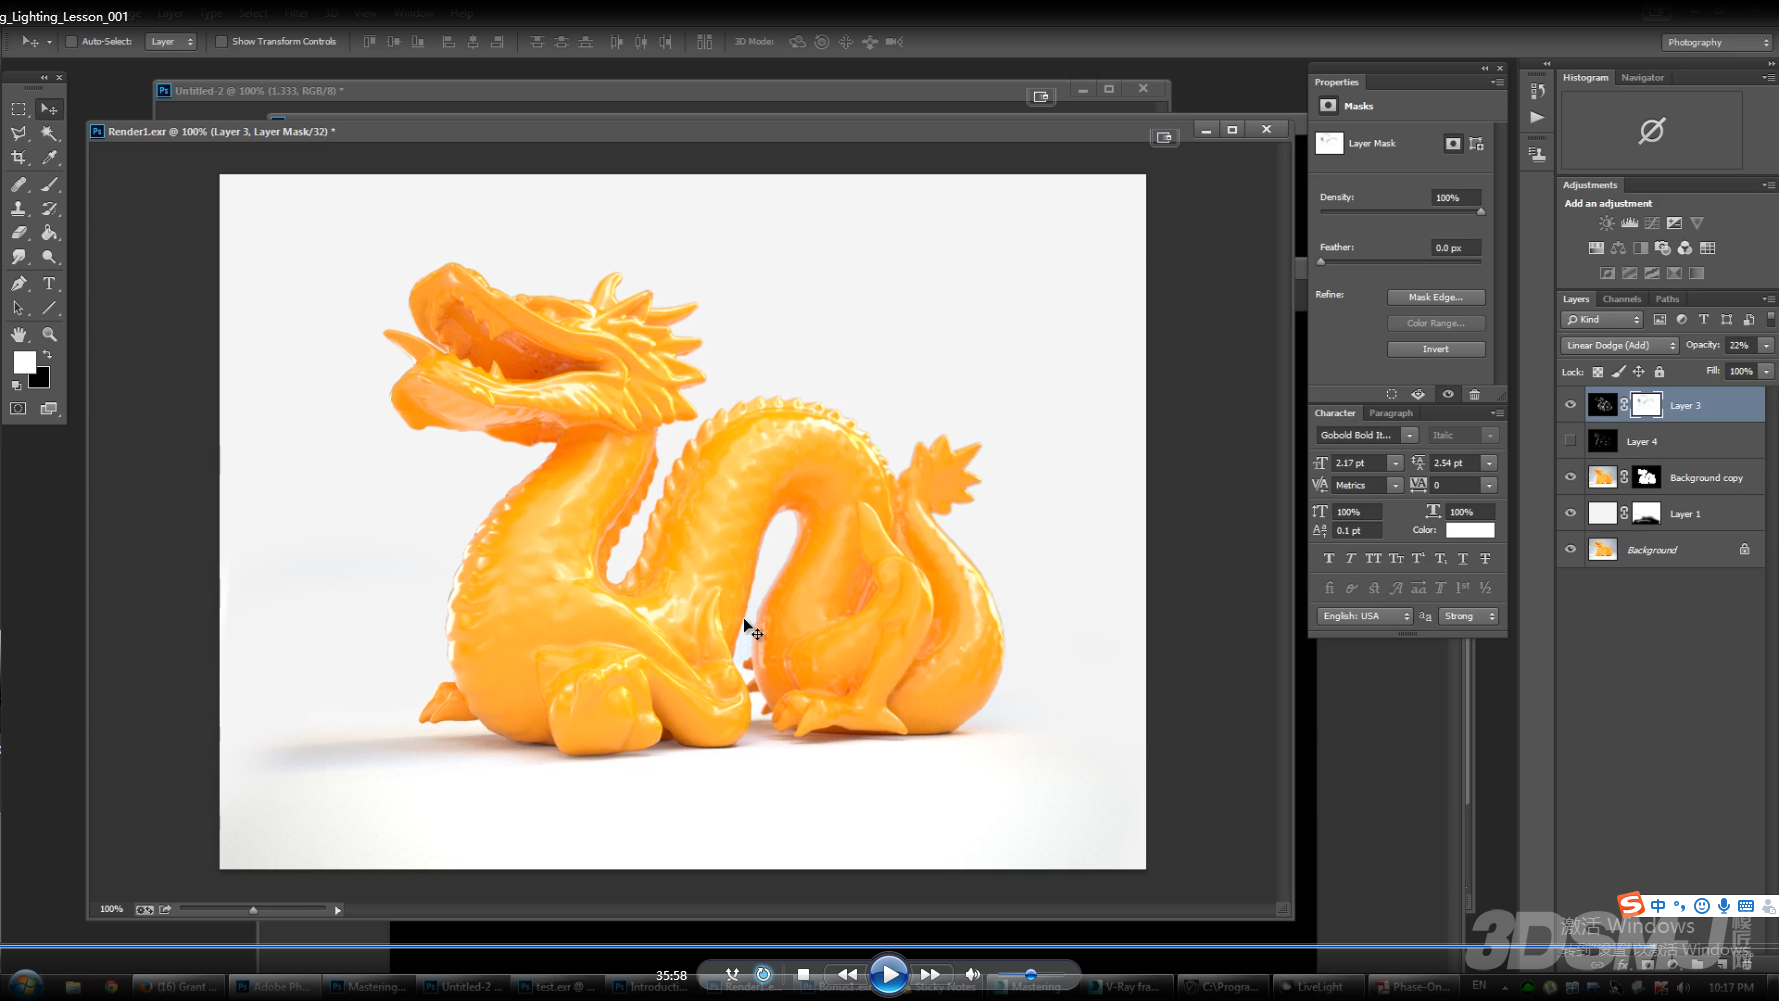Add Brightness/Contrast adjustment

1606,223
